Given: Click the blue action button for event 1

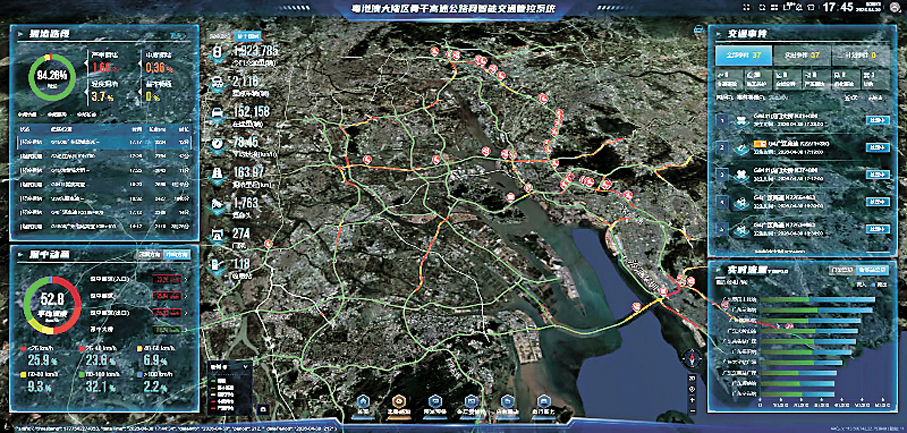Looking at the screenshot, I should (876, 120).
